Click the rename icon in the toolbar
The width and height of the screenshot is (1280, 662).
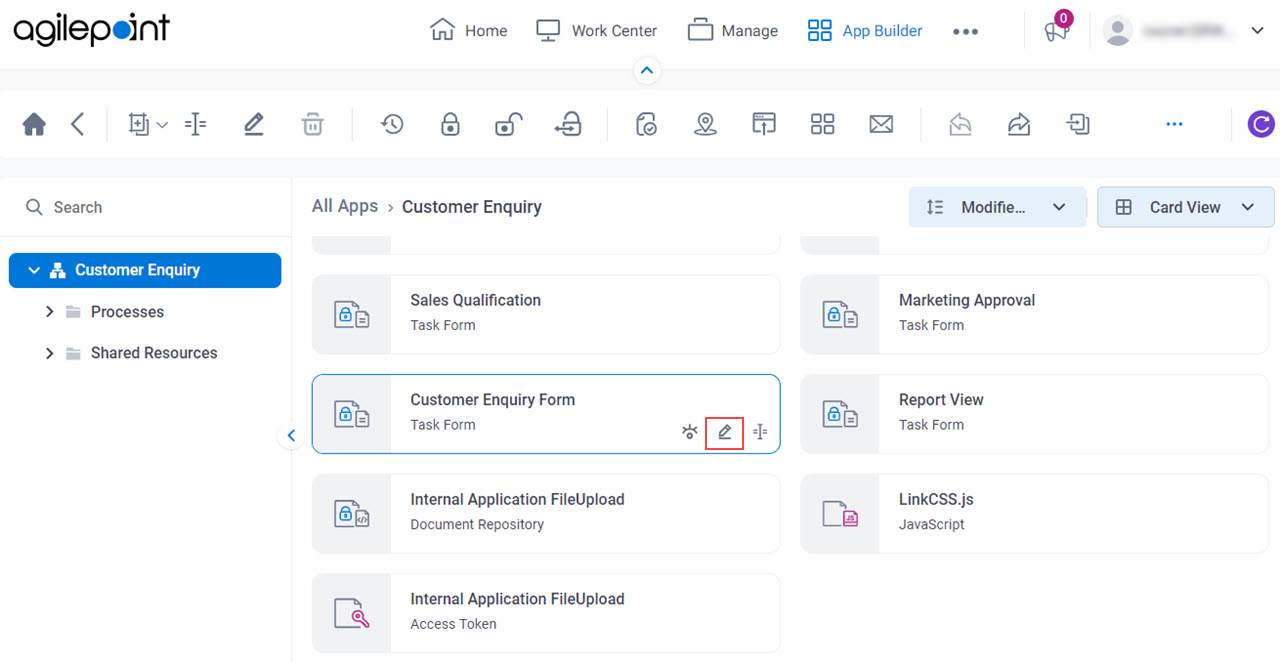pyautogui.click(x=196, y=124)
